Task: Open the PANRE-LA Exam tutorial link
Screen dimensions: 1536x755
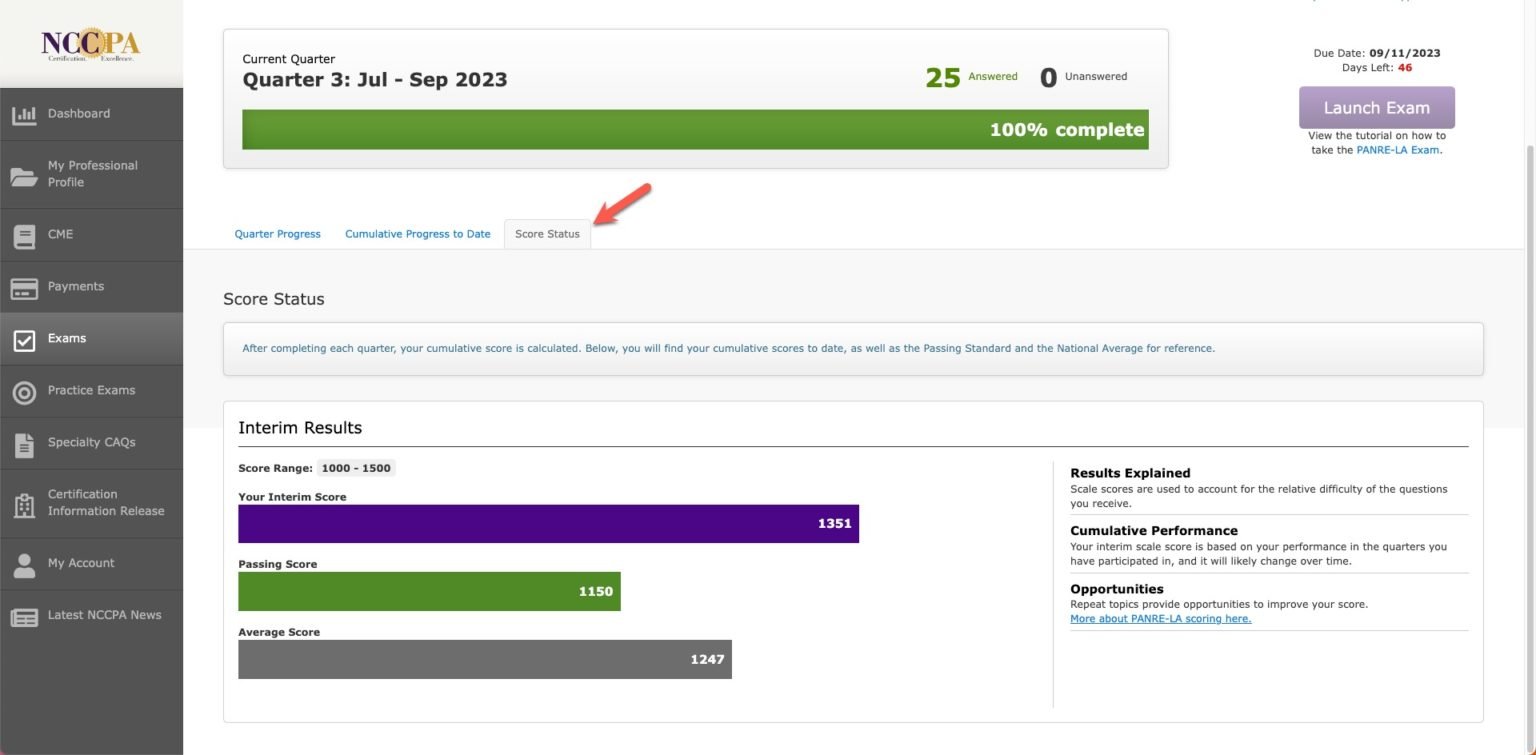Action: click(x=1398, y=150)
